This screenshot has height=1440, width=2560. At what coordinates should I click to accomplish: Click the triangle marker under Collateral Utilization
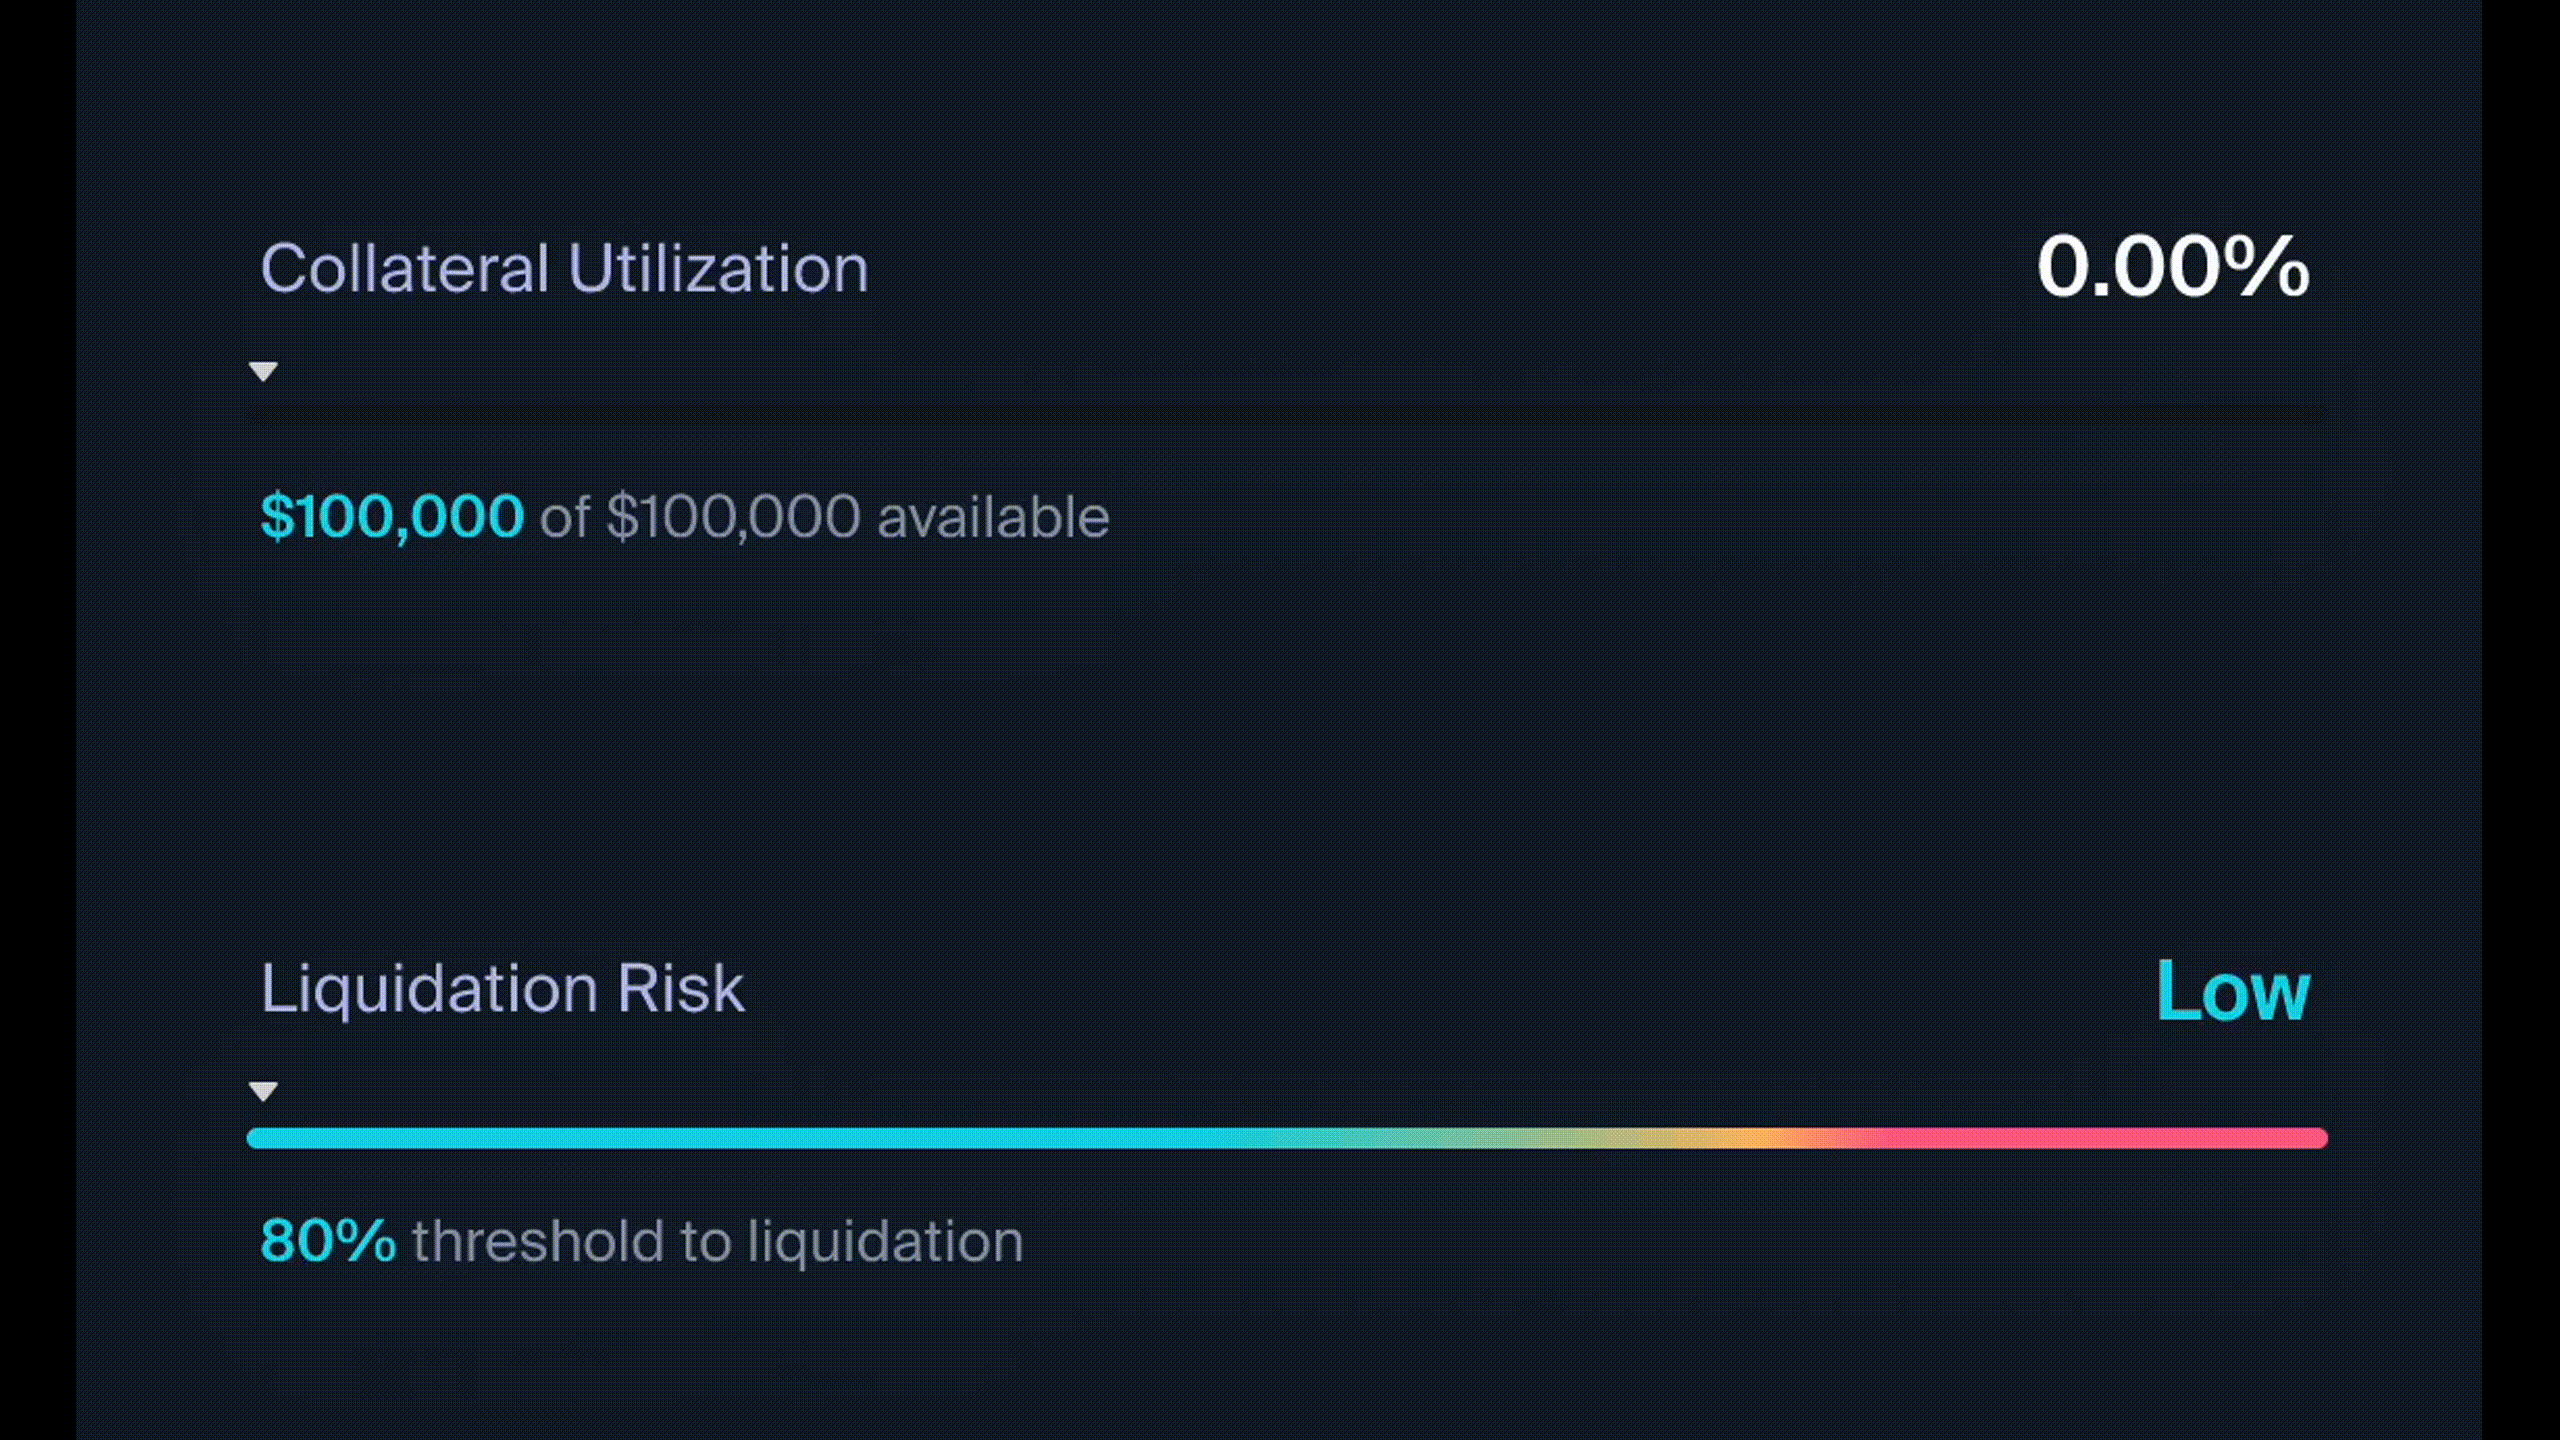(x=263, y=372)
